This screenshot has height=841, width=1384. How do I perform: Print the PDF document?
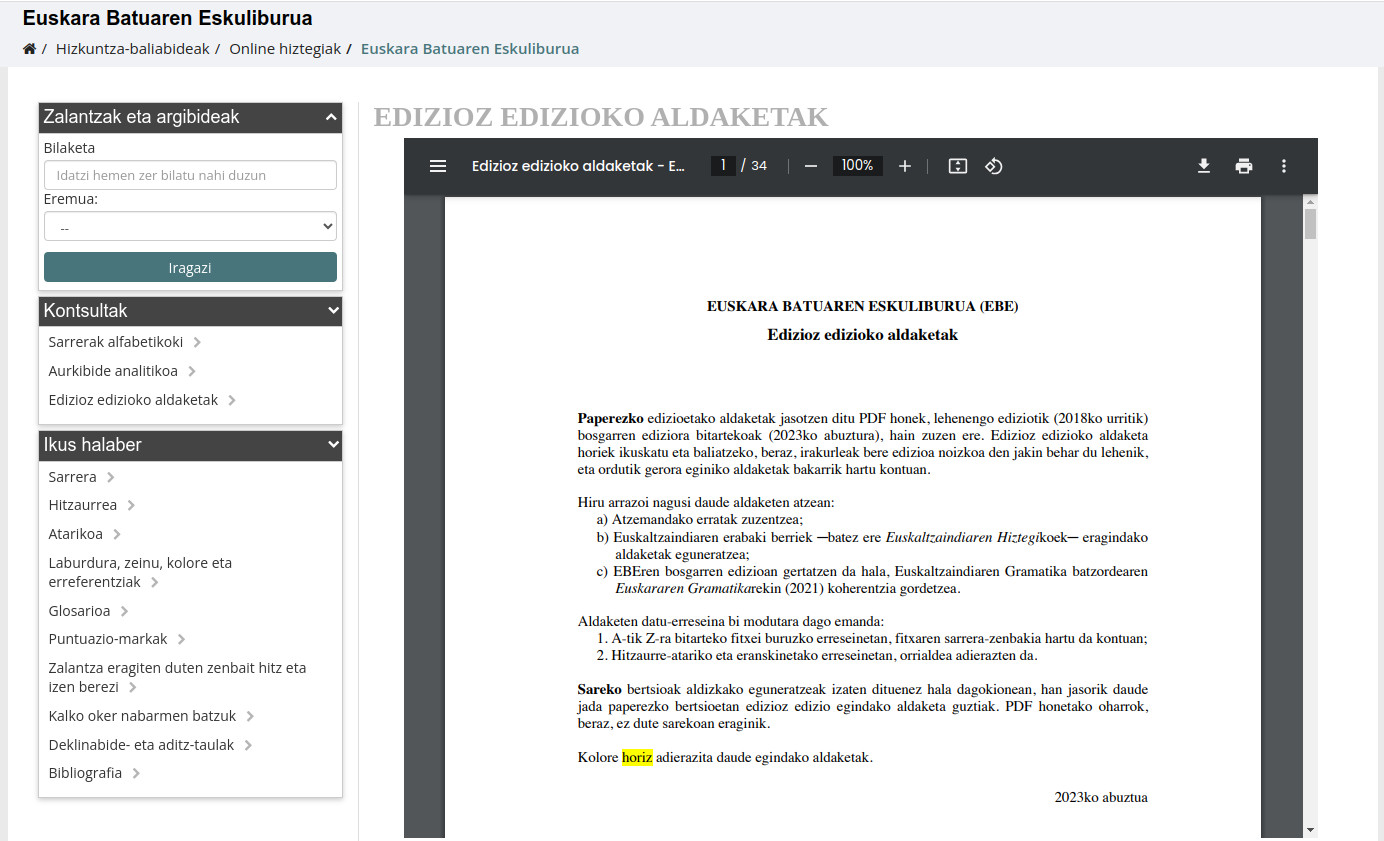click(1244, 166)
